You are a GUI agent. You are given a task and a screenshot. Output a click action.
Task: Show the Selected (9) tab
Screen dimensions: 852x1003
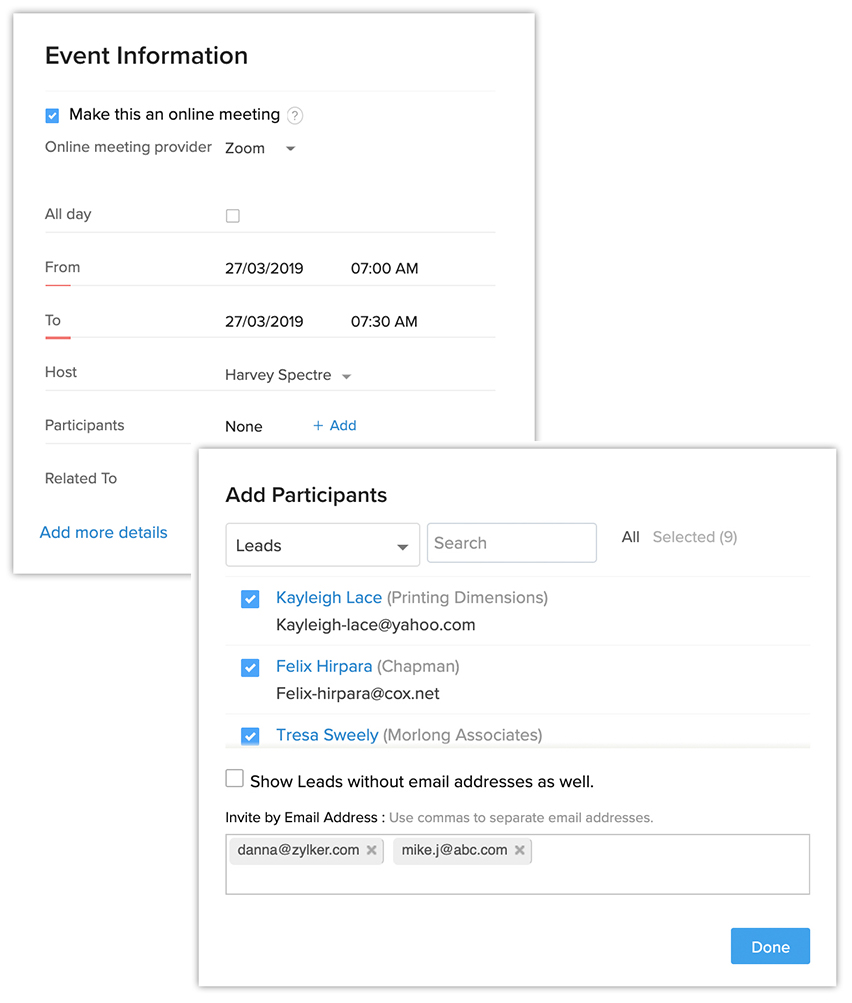[x=695, y=537]
